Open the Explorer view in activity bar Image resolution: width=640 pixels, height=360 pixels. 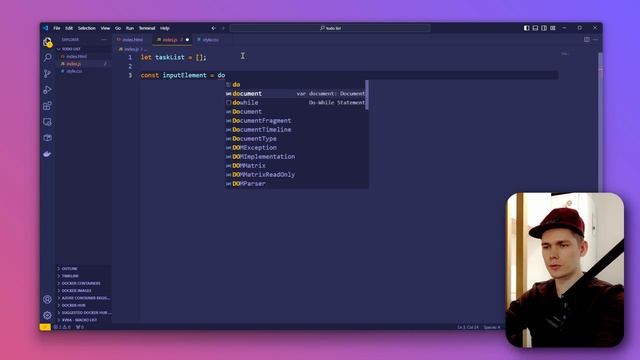(47, 42)
